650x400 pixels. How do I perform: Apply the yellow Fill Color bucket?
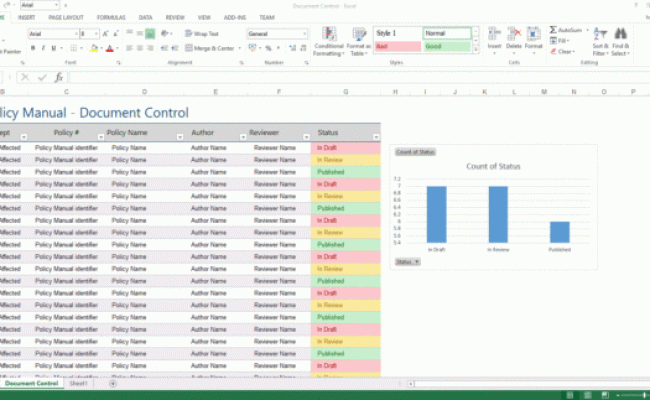(x=94, y=48)
